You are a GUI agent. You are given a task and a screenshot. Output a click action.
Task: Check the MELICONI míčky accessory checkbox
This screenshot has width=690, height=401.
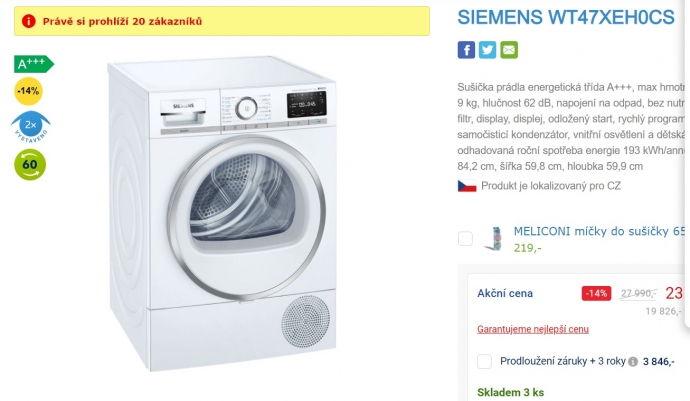466,239
